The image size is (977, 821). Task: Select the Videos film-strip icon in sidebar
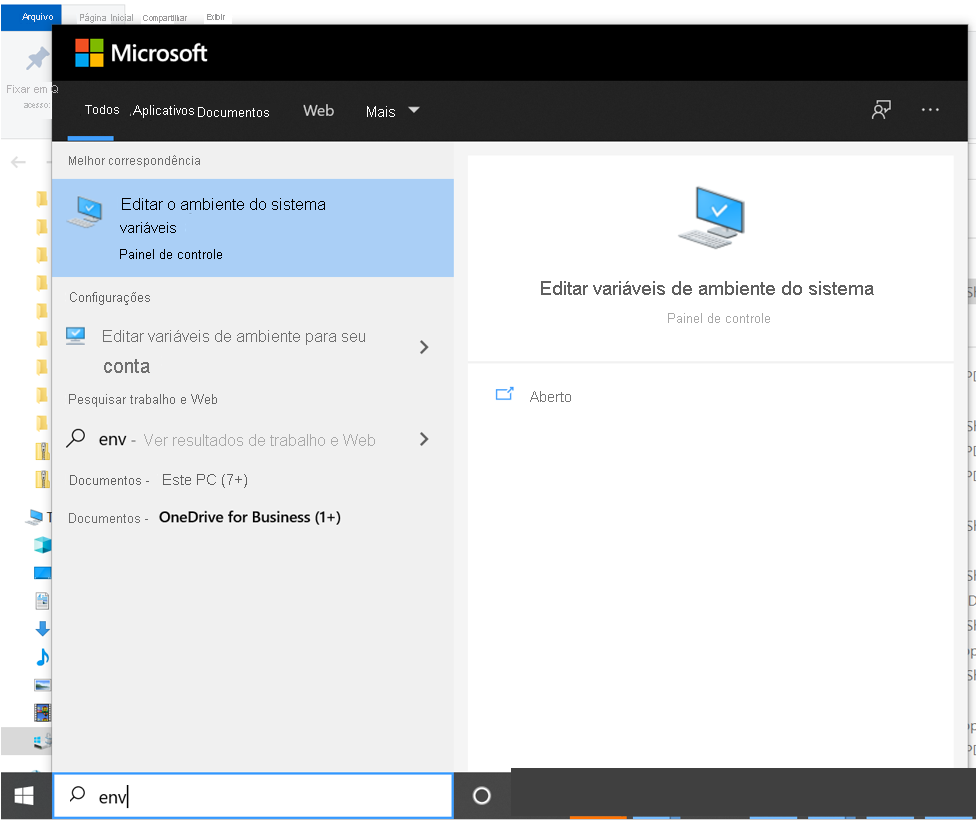click(x=41, y=712)
